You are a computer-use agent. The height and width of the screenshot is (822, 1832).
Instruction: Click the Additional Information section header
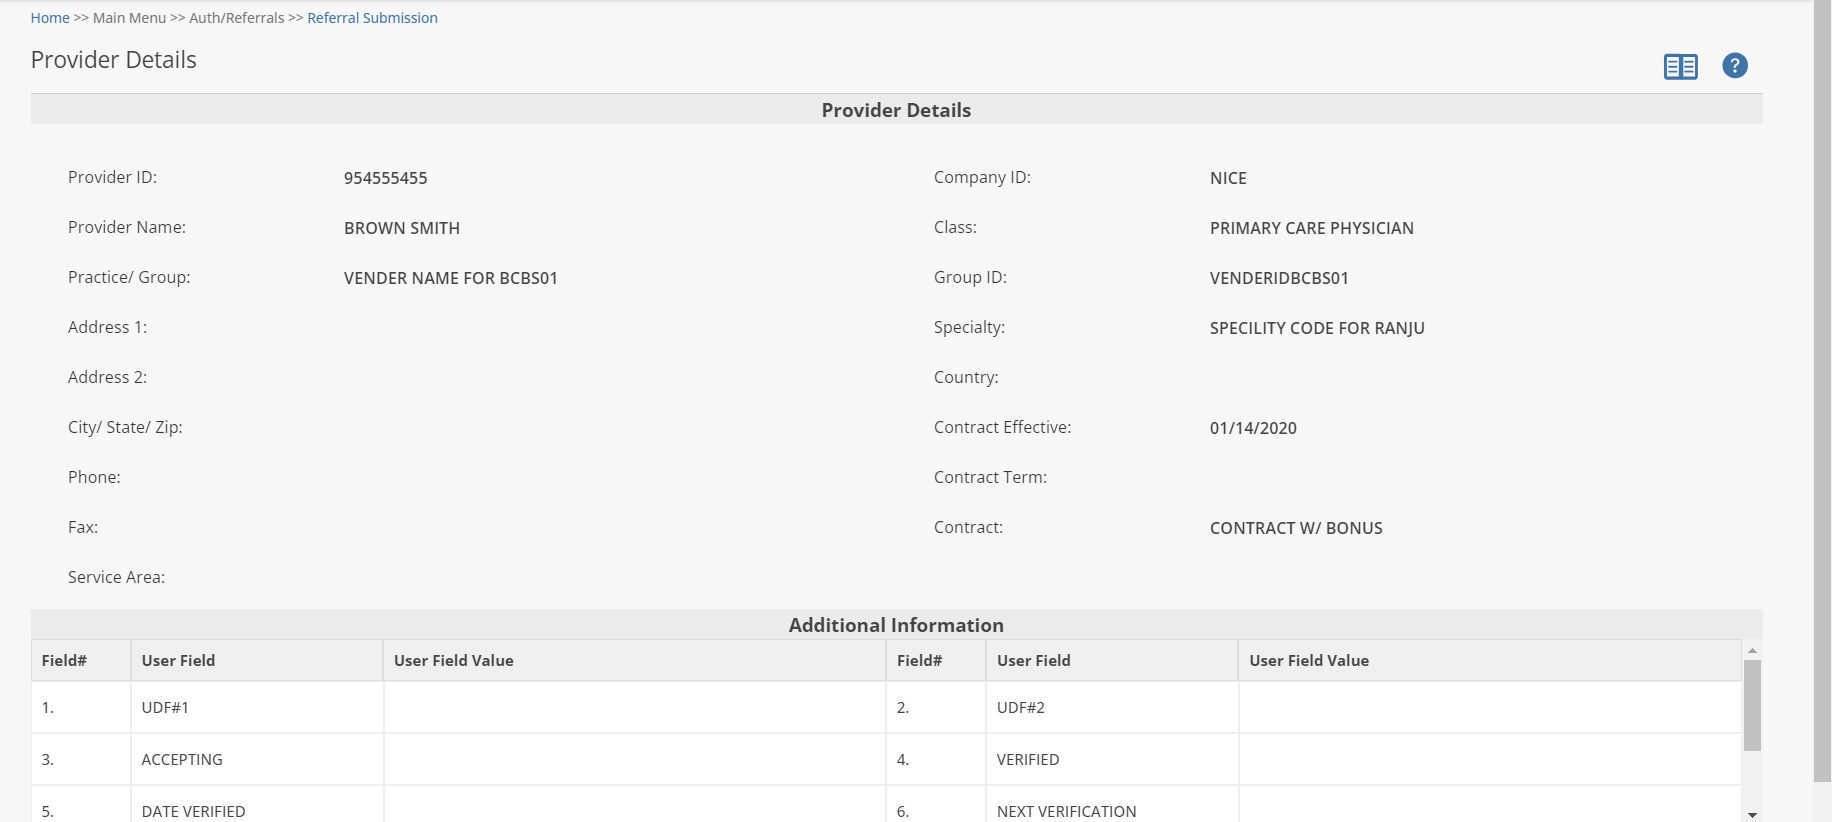(x=895, y=625)
